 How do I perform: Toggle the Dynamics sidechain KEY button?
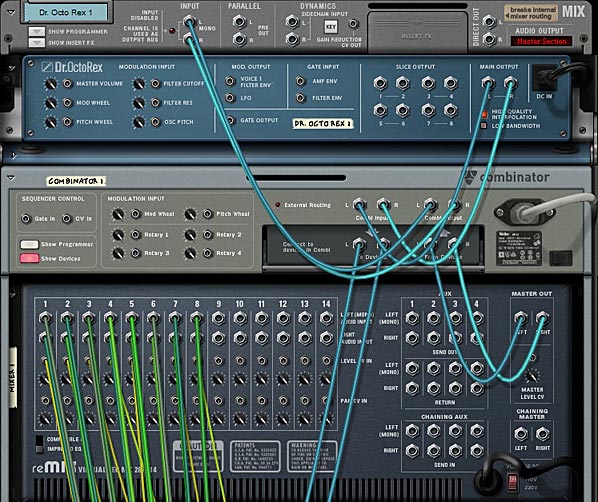click(331, 26)
